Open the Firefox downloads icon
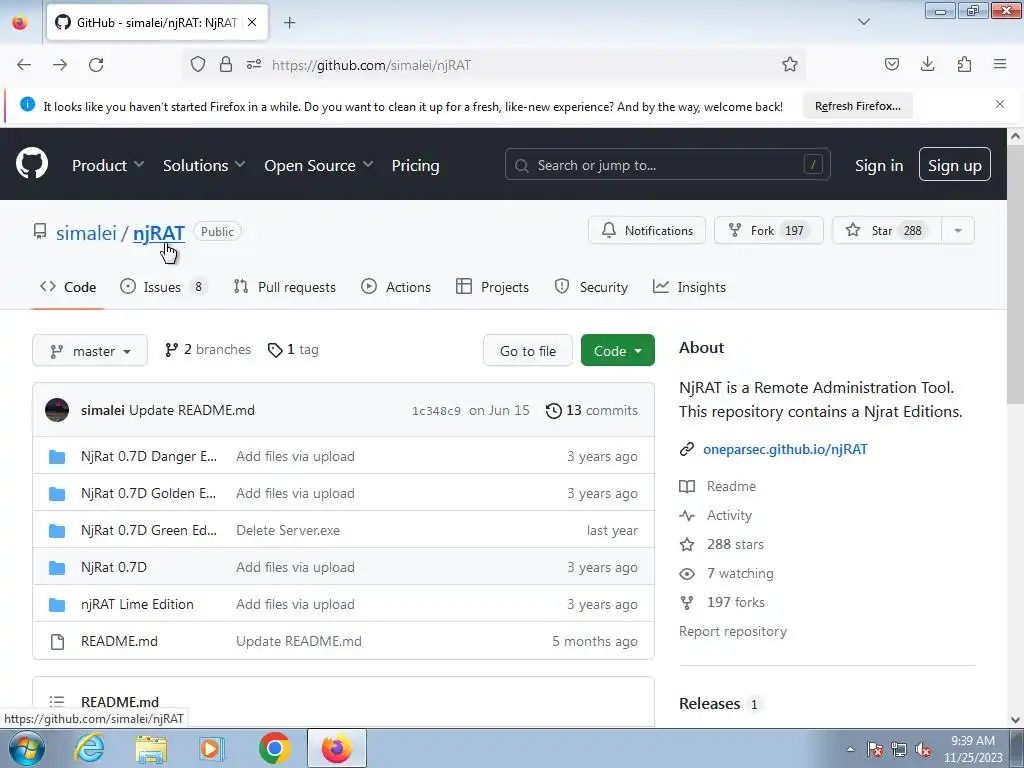The image size is (1024, 768). 927,64
